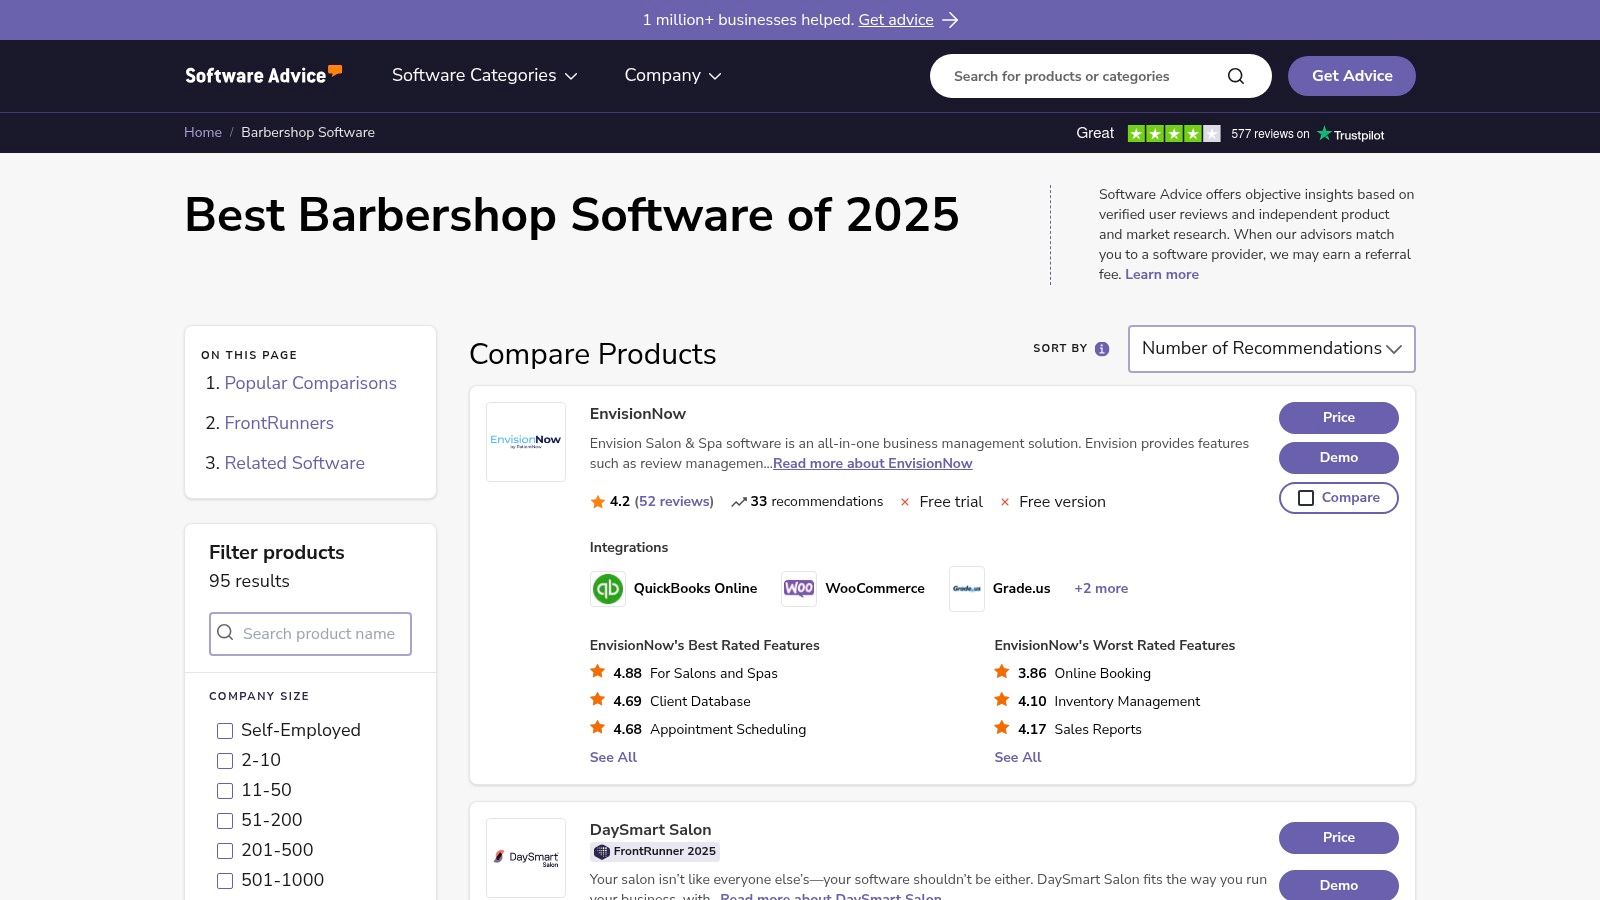Click the 95 results text
1600x900 pixels.
[249, 581]
